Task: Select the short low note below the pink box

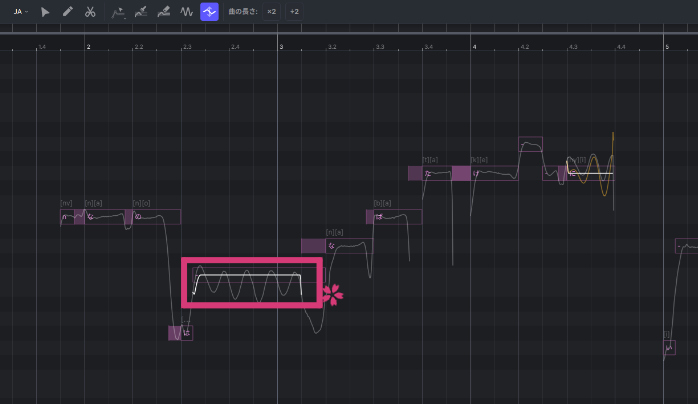Action: pos(181,333)
